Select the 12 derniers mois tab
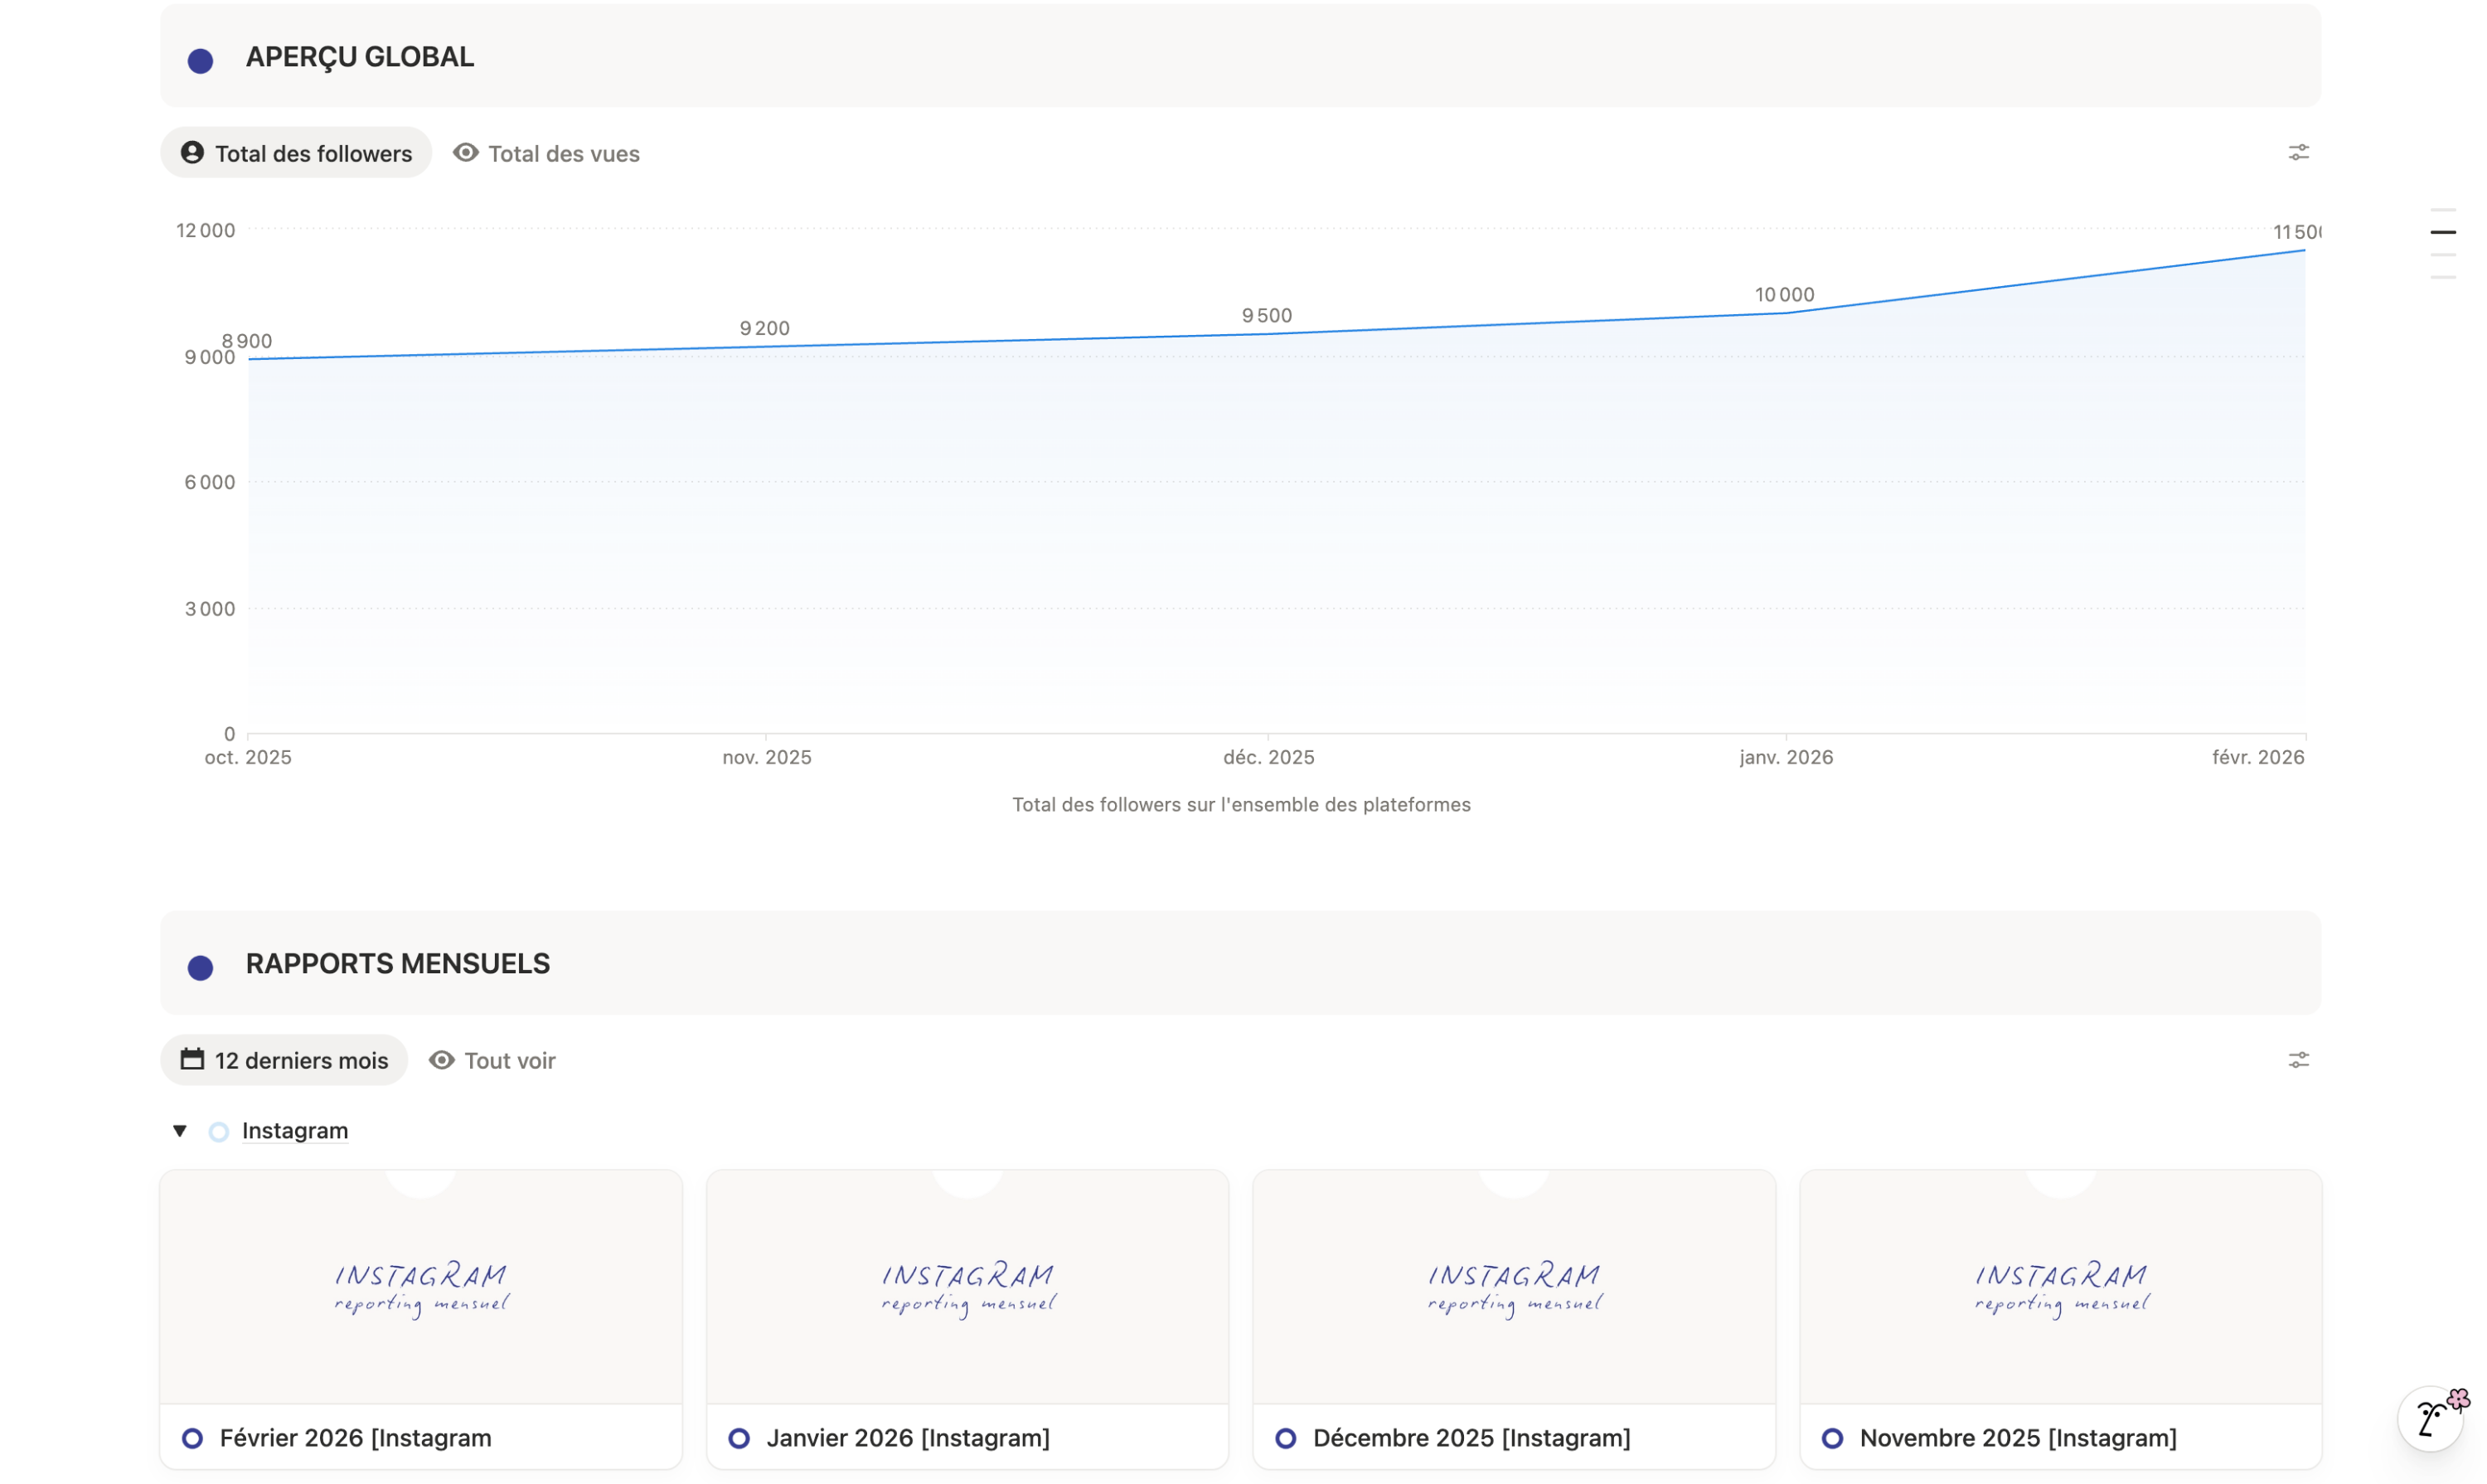The height and width of the screenshot is (1484, 2487). (284, 1060)
